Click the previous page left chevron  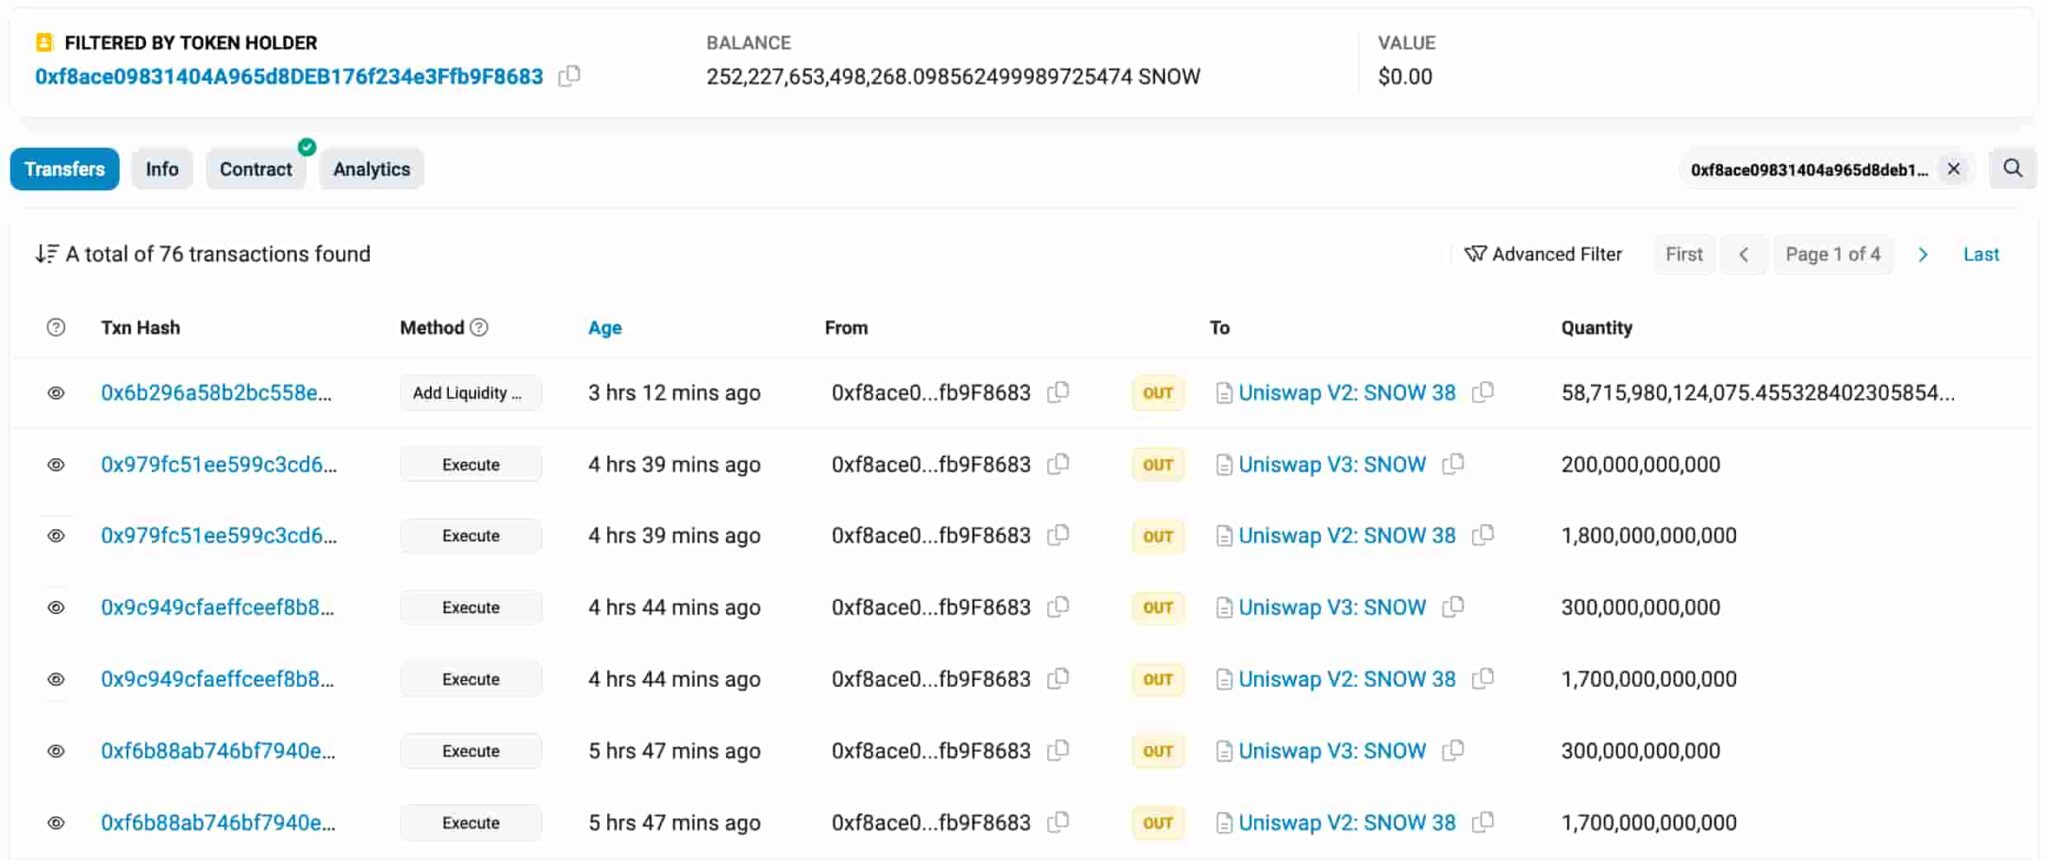click(x=1743, y=254)
